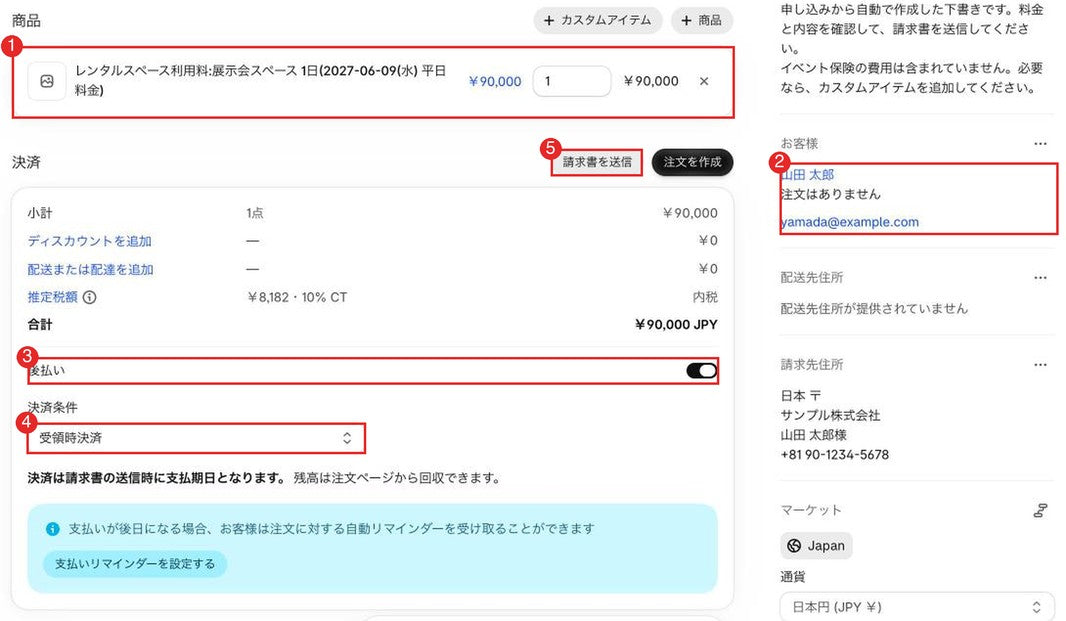The image size is (1066, 621).
Task: Click the quantity input field
Action: tap(572, 81)
